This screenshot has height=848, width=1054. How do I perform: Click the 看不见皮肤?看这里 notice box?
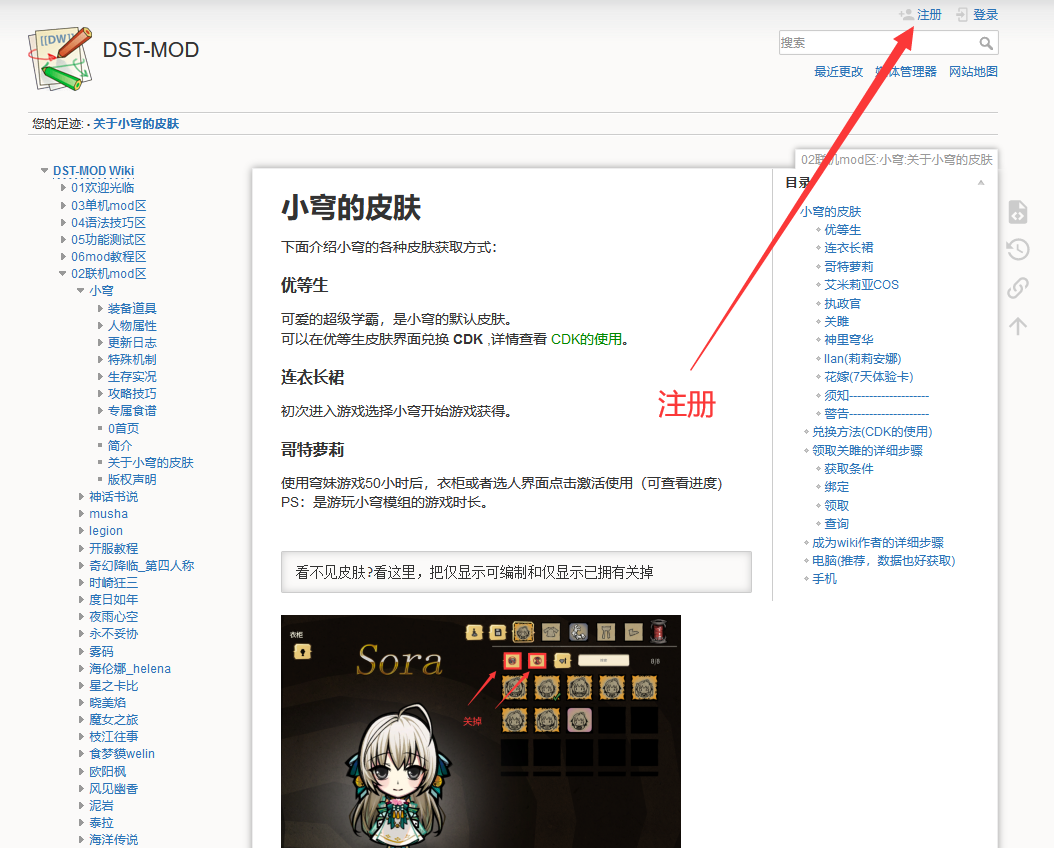click(515, 572)
